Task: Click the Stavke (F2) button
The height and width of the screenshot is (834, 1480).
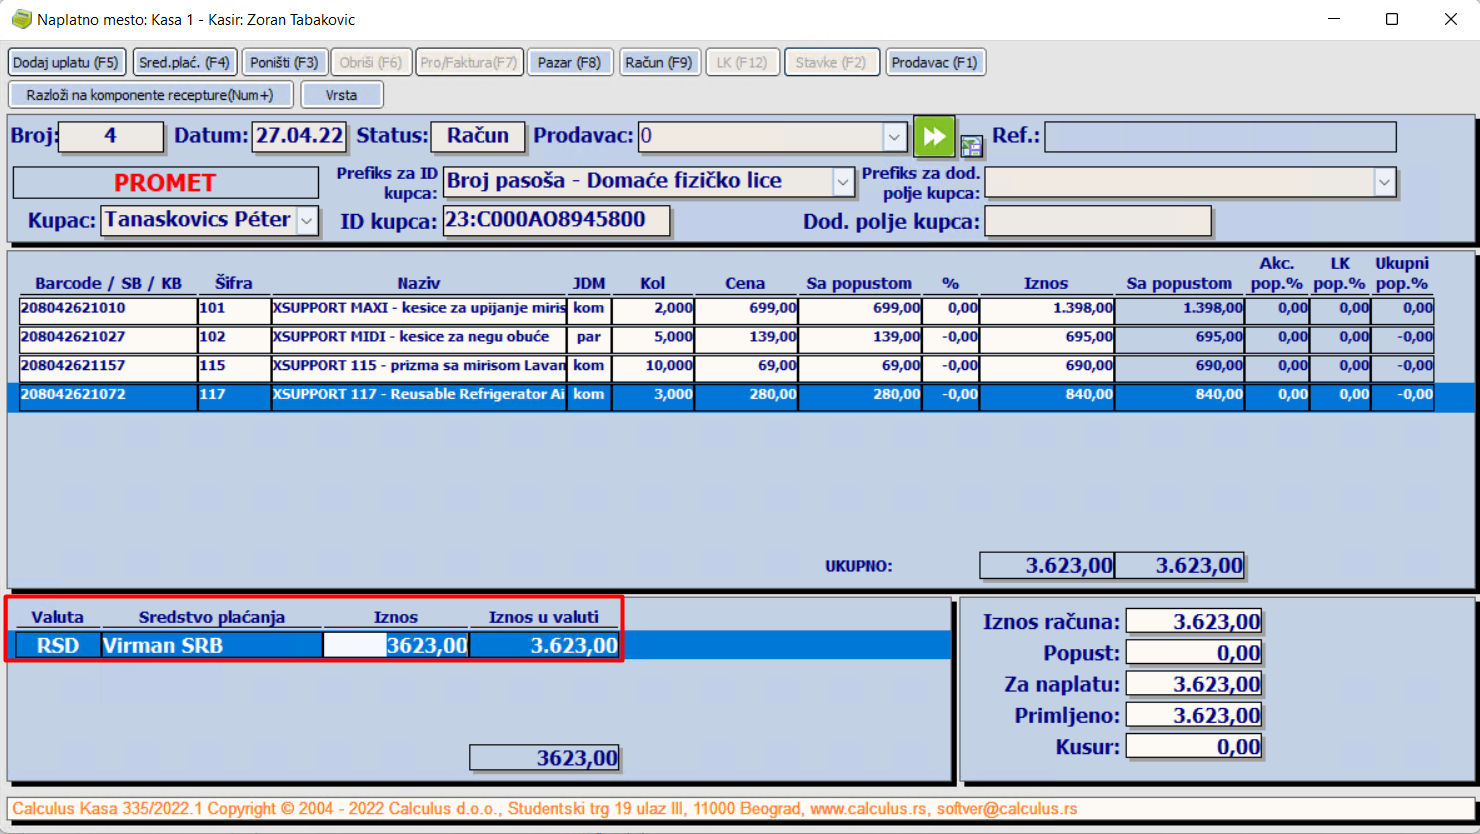Action: coord(831,62)
